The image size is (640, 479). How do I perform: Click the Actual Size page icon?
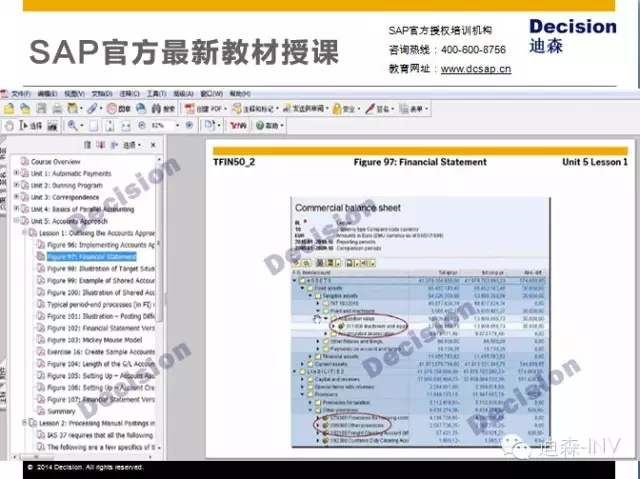[93, 126]
